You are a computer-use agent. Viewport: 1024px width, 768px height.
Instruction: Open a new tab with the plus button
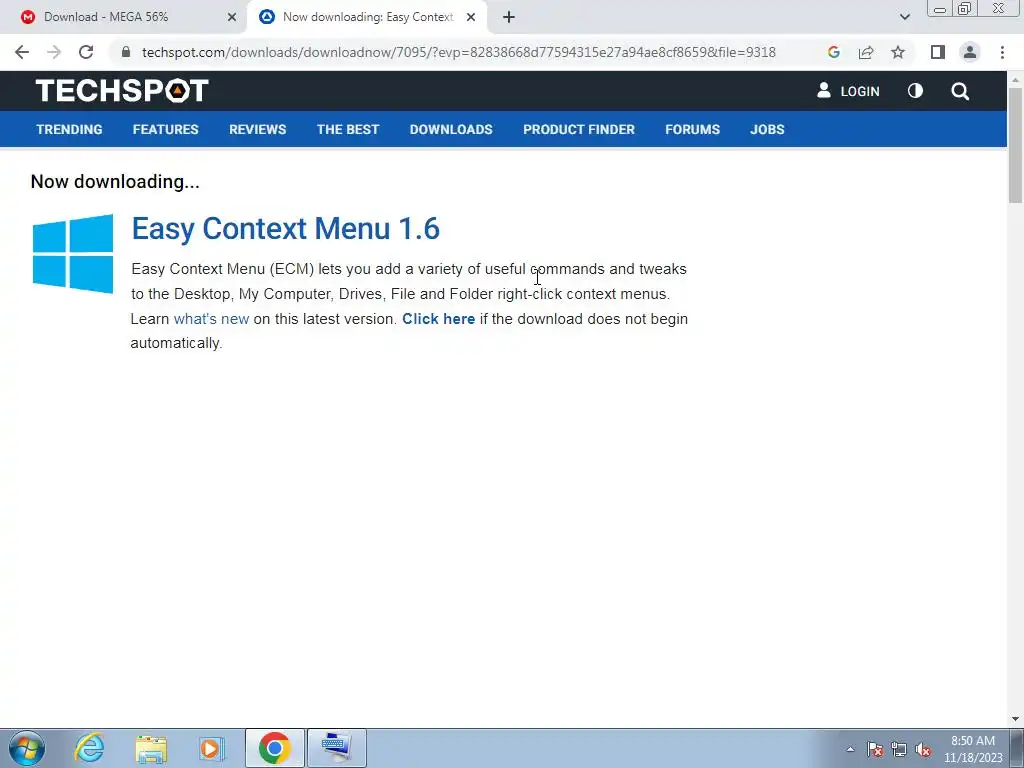click(x=509, y=18)
